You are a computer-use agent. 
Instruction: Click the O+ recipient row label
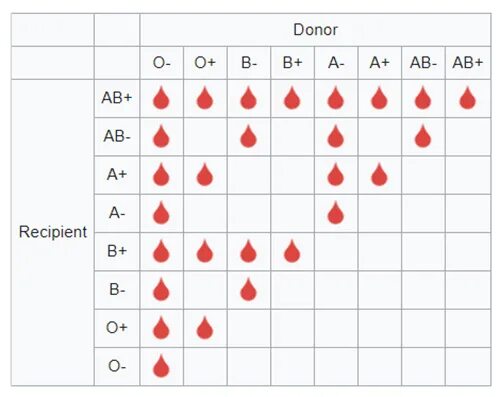click(117, 328)
